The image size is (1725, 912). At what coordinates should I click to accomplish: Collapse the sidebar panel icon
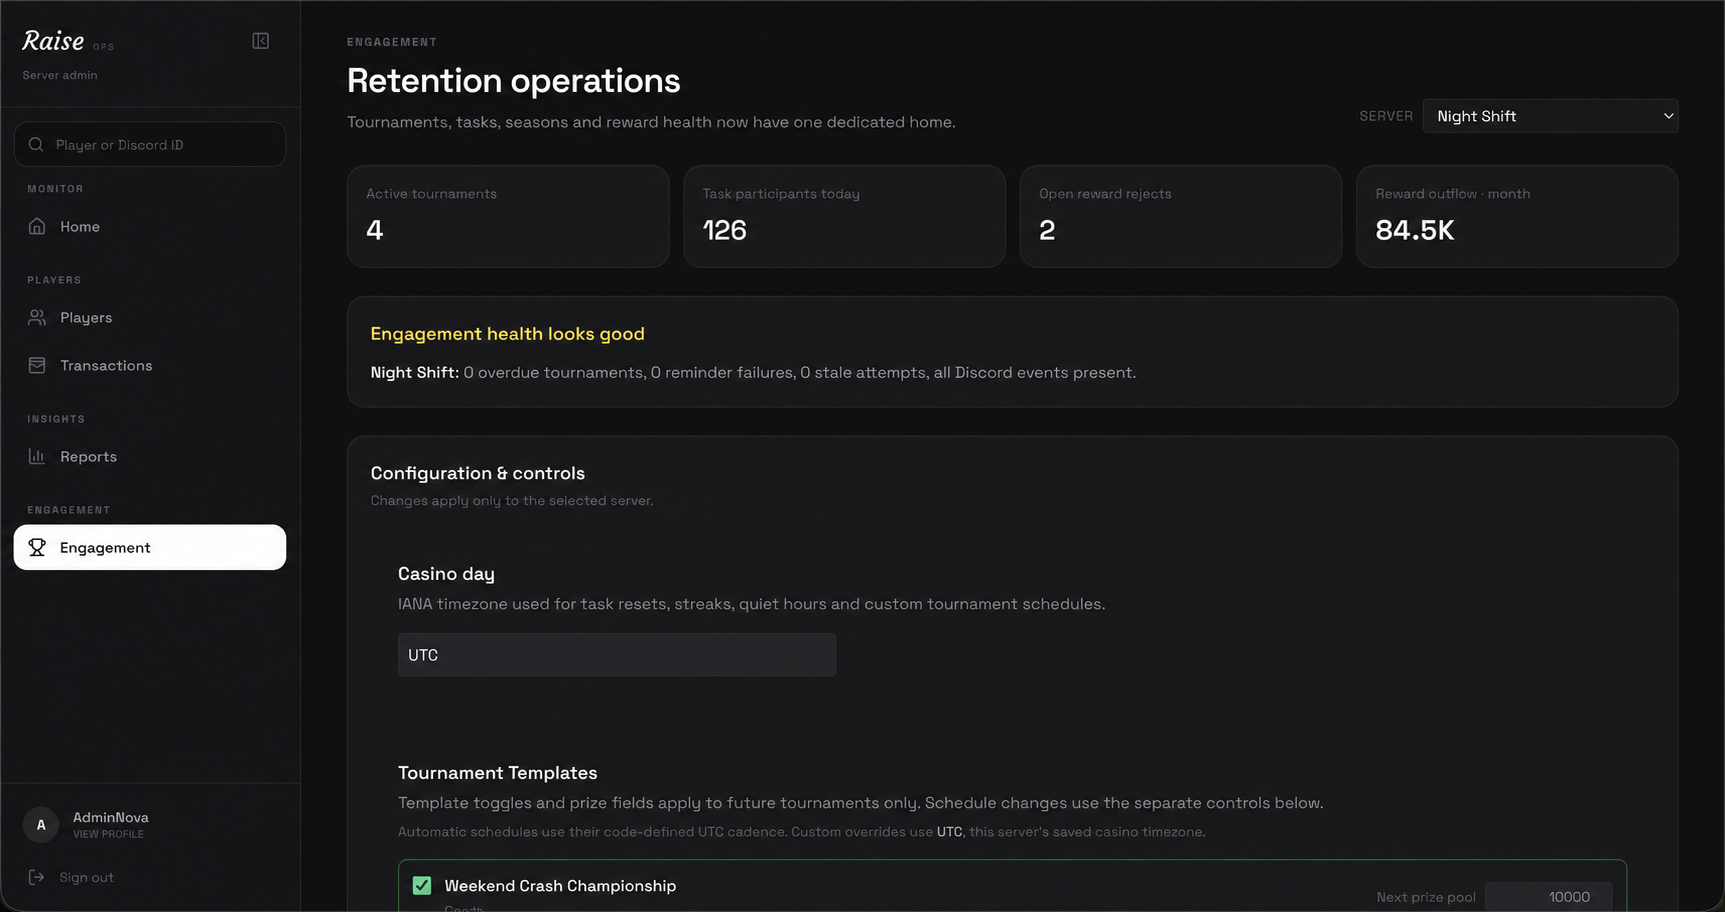click(x=260, y=41)
